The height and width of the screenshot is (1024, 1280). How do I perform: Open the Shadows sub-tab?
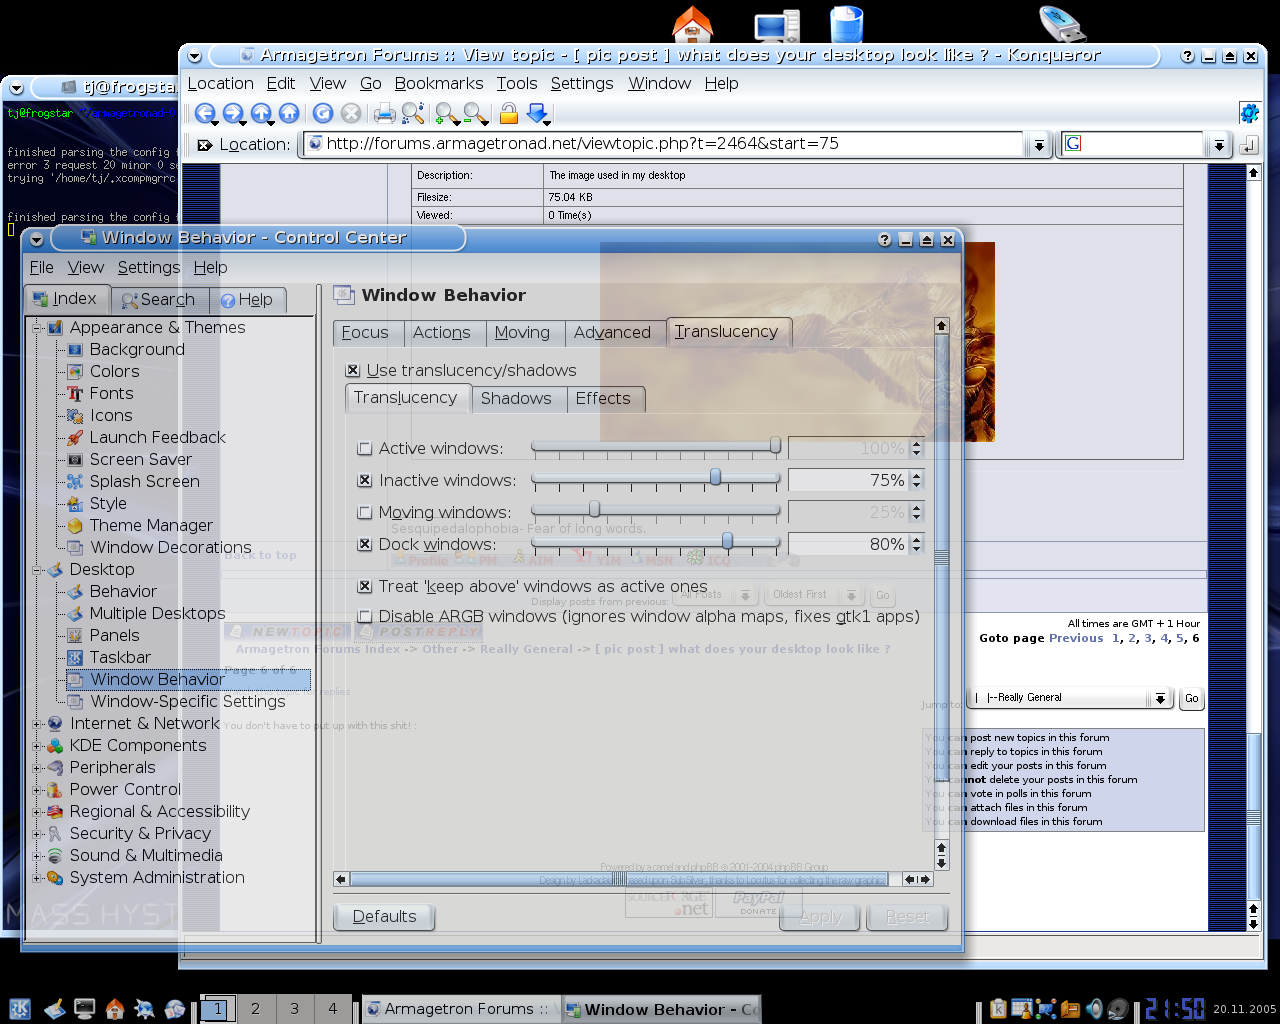point(516,399)
